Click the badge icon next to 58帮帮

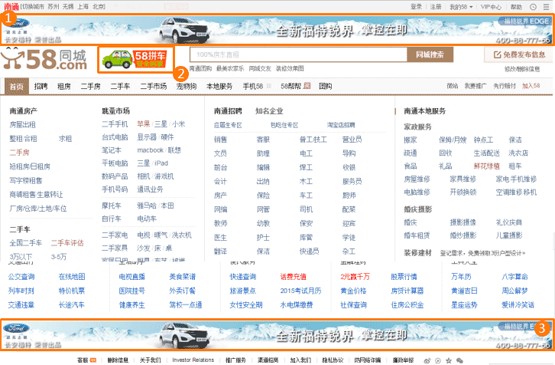[307, 86]
